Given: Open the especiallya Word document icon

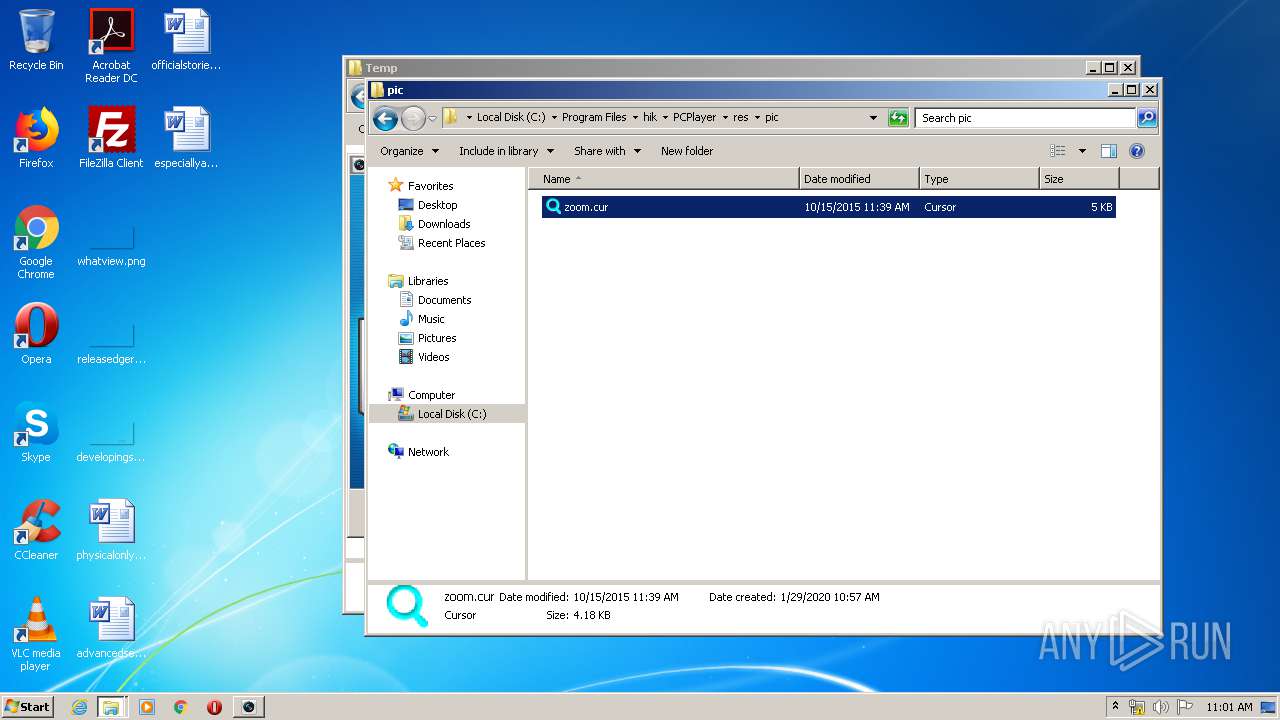Looking at the screenshot, I should (x=186, y=138).
